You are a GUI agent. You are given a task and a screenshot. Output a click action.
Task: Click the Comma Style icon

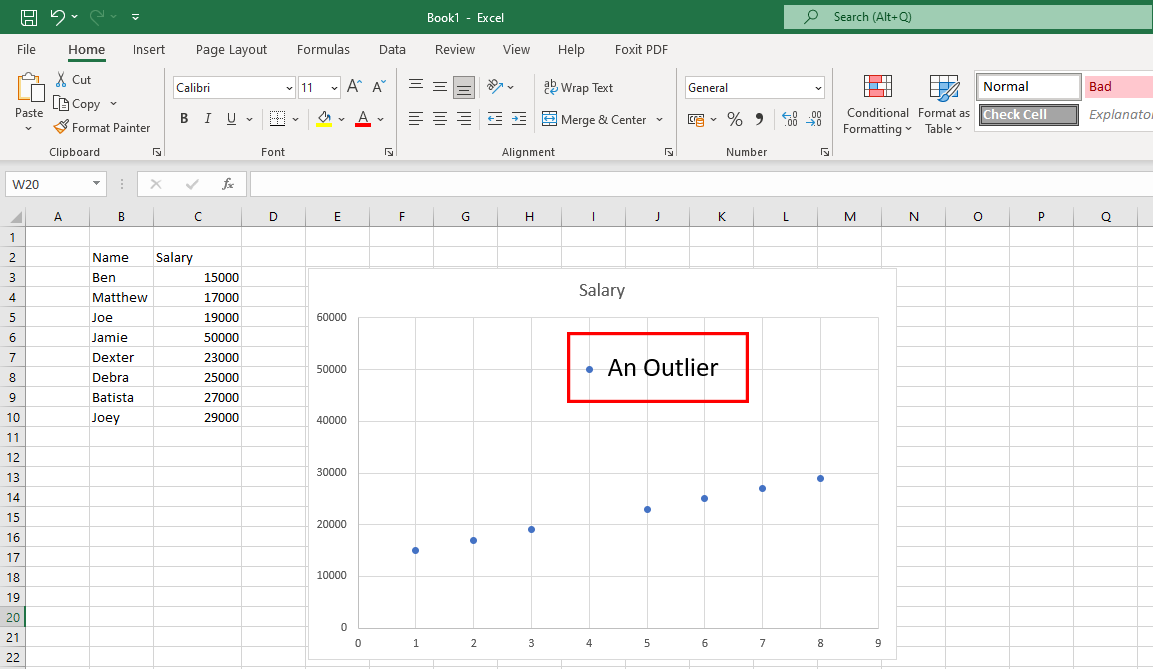point(759,120)
